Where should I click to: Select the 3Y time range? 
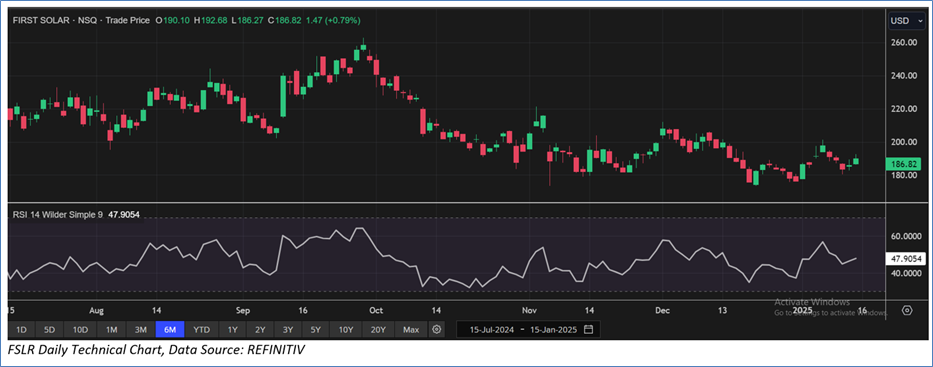[288, 330]
